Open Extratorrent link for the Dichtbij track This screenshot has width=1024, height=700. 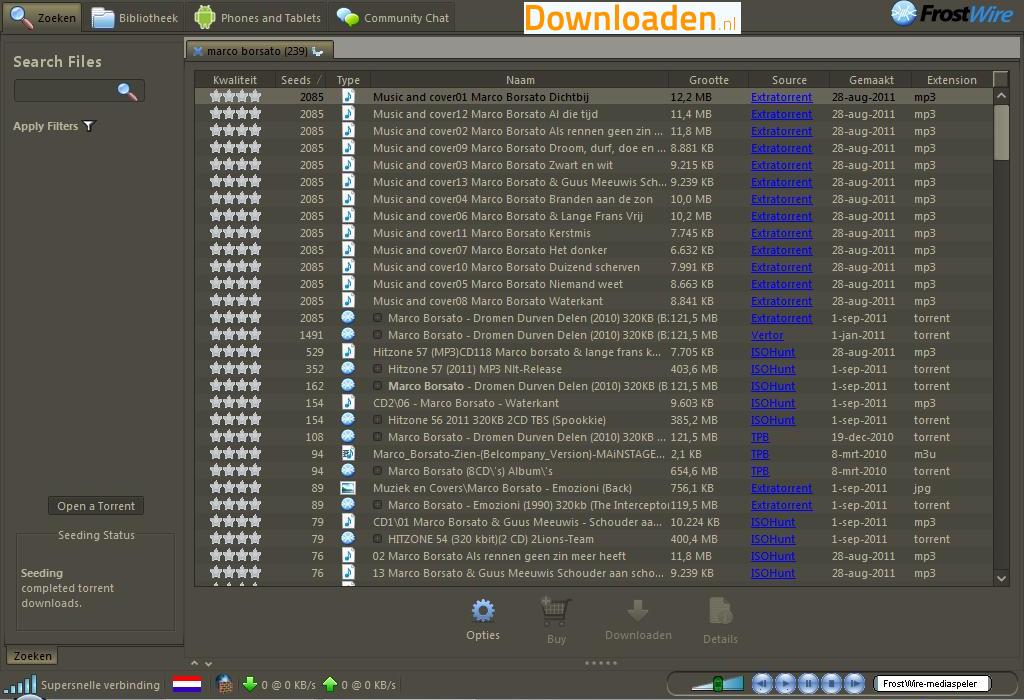click(781, 97)
